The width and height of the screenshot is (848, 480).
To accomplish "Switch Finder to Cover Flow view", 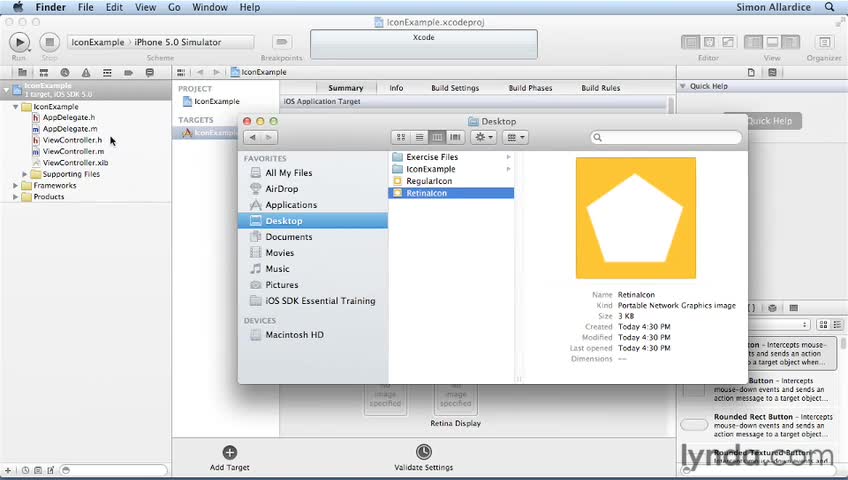I will click(455, 137).
